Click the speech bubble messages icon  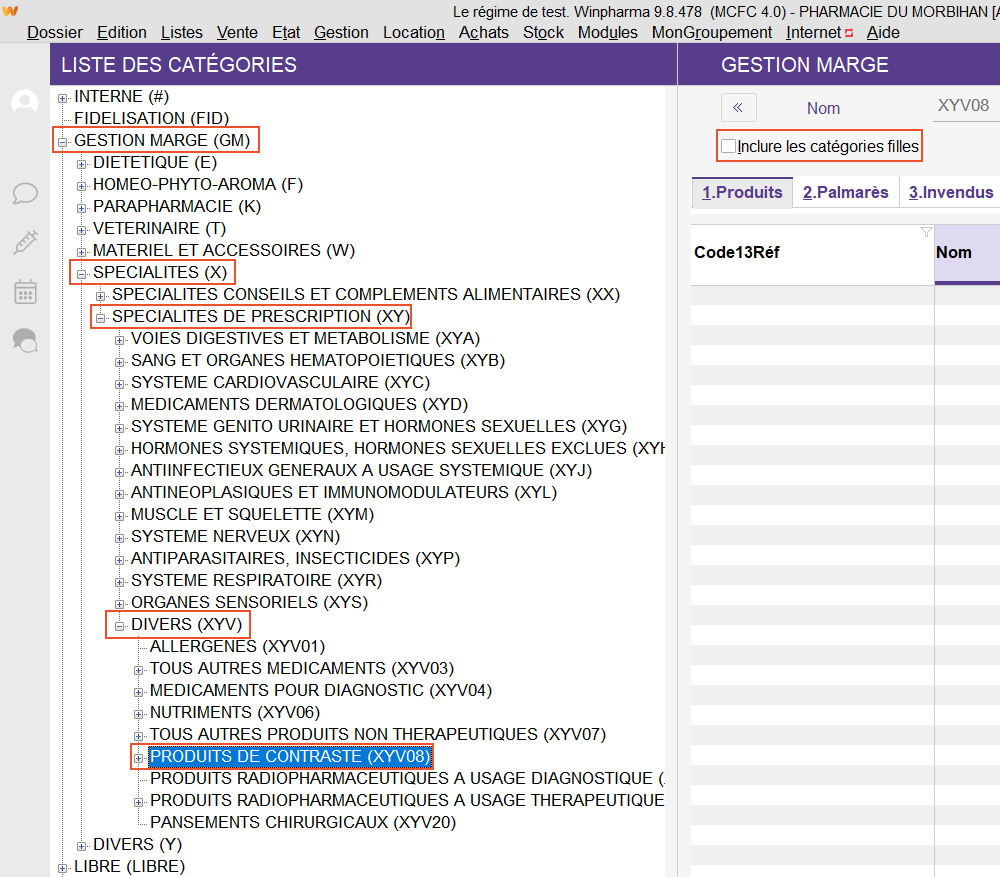[x=25, y=193]
